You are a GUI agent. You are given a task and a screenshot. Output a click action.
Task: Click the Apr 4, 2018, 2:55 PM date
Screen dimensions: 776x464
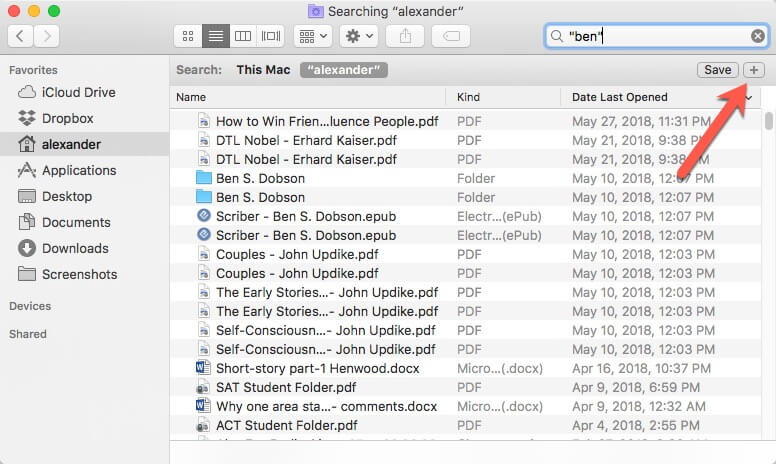(636, 425)
